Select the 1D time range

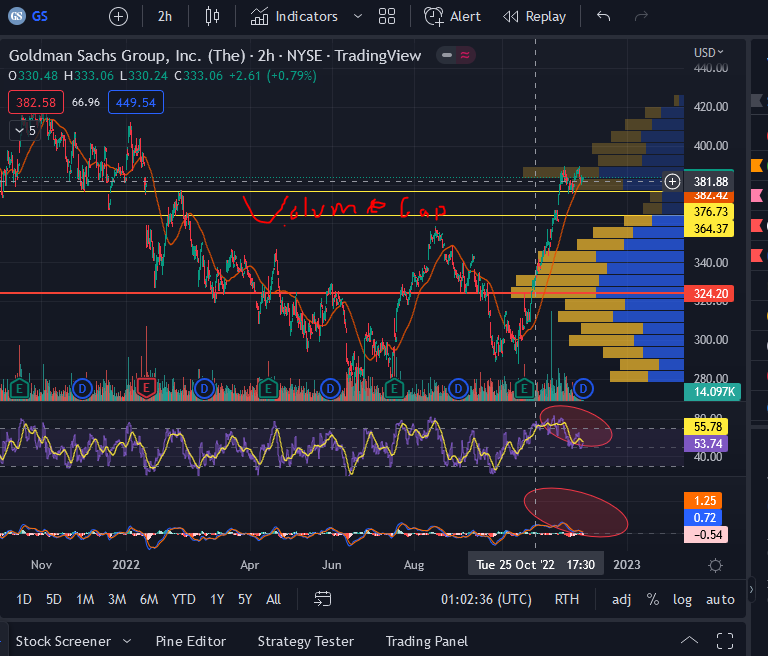(24, 599)
